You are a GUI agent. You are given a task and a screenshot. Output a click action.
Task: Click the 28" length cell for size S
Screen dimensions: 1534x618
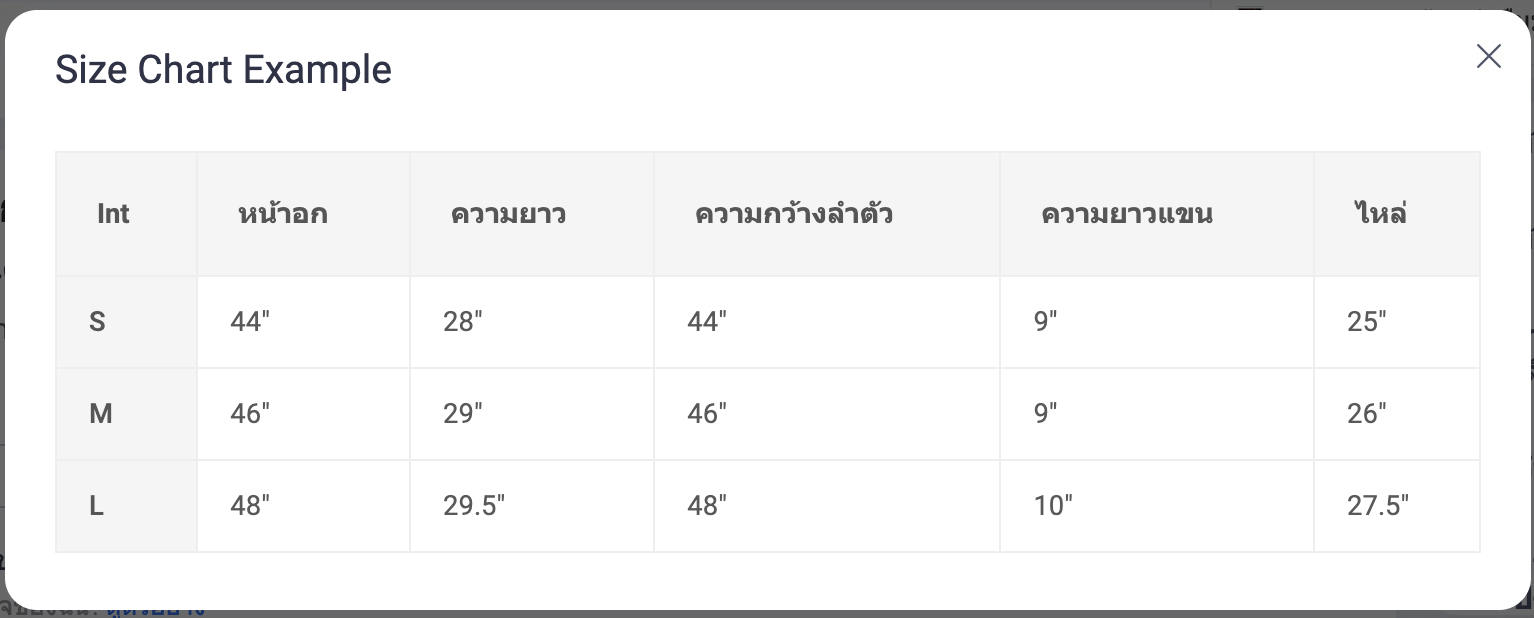coord(532,322)
